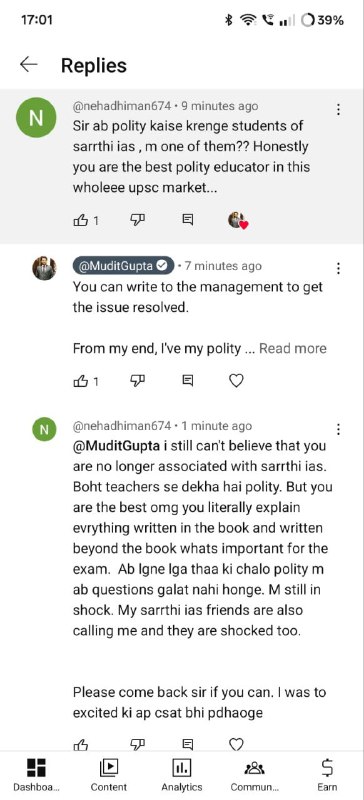The height and width of the screenshot is (800, 364).
Task: Toggle the creator heart on the first comment
Action: click(237, 220)
